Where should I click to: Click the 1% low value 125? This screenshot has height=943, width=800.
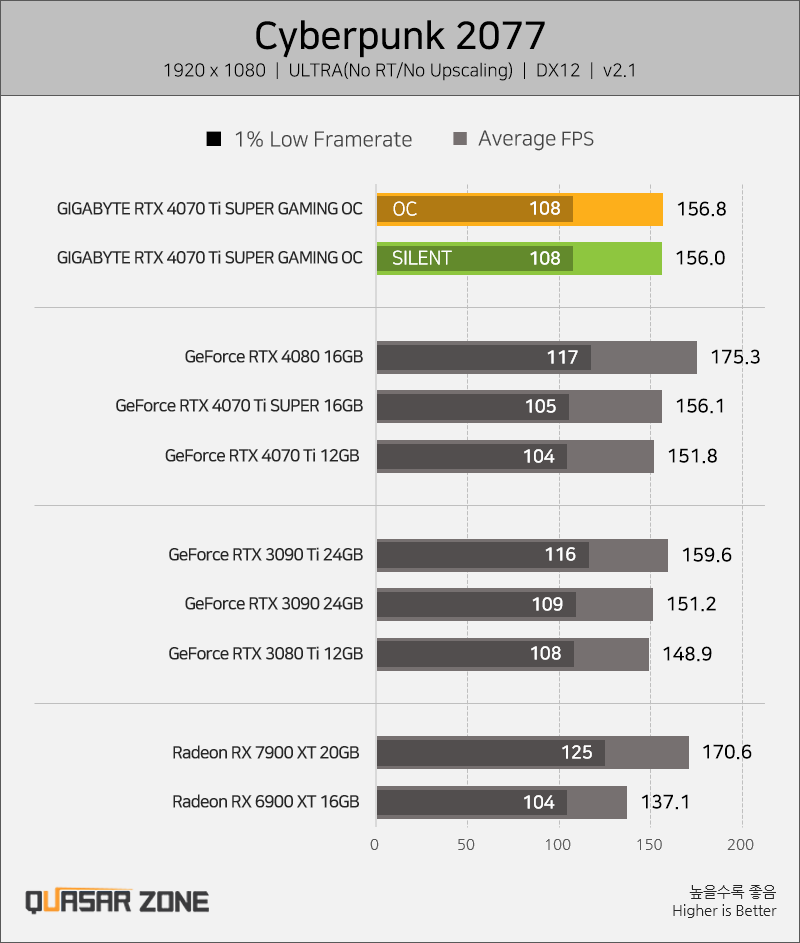576,752
